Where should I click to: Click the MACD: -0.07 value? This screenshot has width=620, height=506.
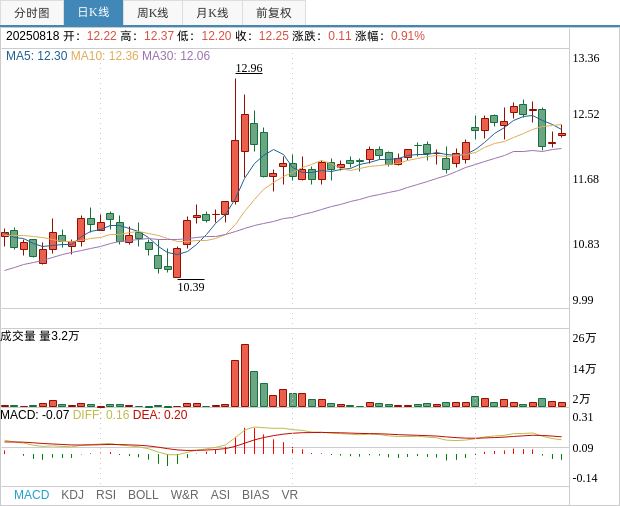(x=35, y=415)
